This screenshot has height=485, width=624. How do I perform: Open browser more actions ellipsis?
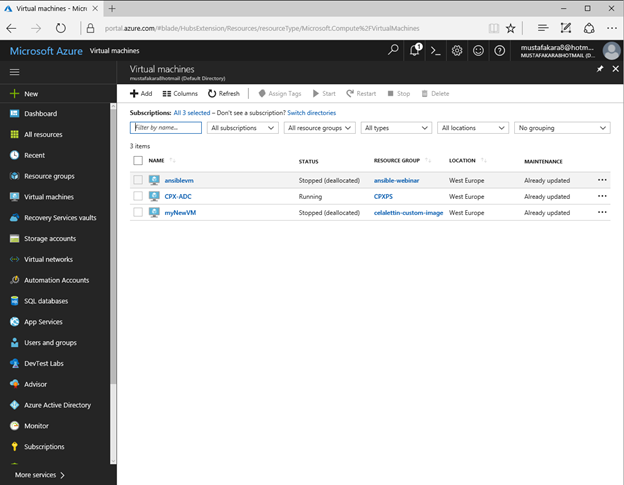point(612,28)
